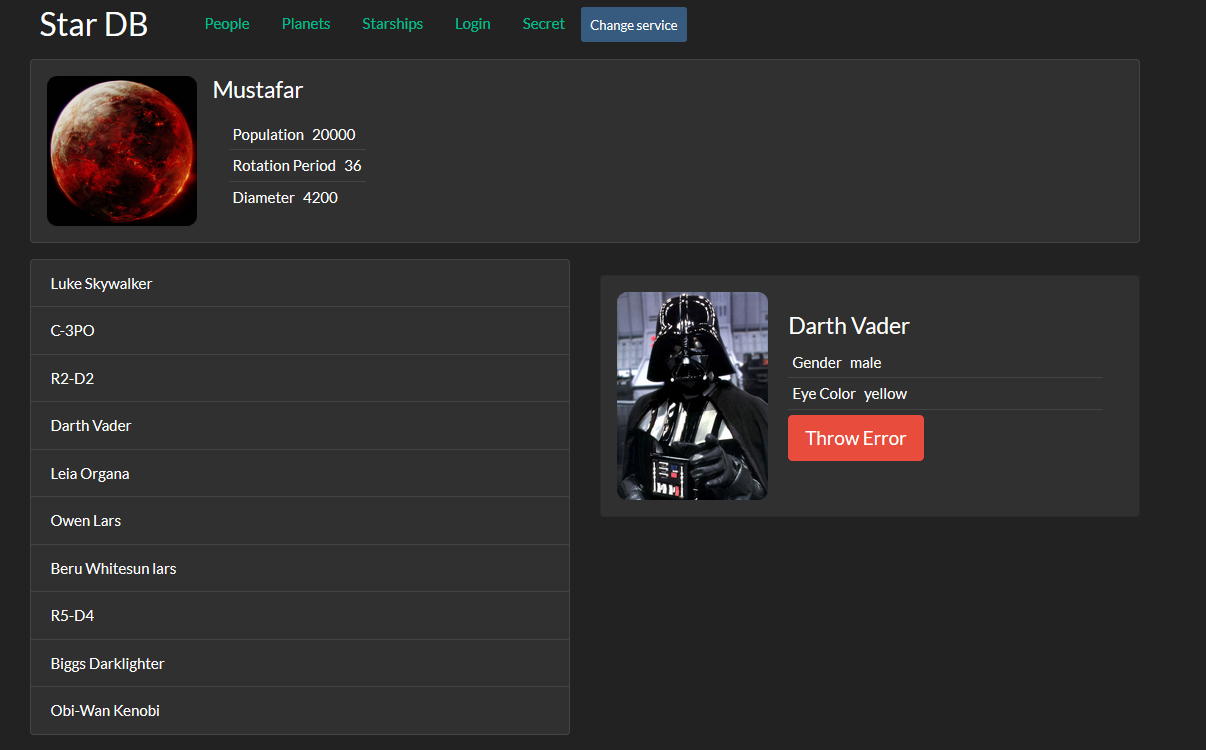Viewport: 1206px width, 750px height.
Task: Open the Planets nav link
Action: [x=306, y=24]
